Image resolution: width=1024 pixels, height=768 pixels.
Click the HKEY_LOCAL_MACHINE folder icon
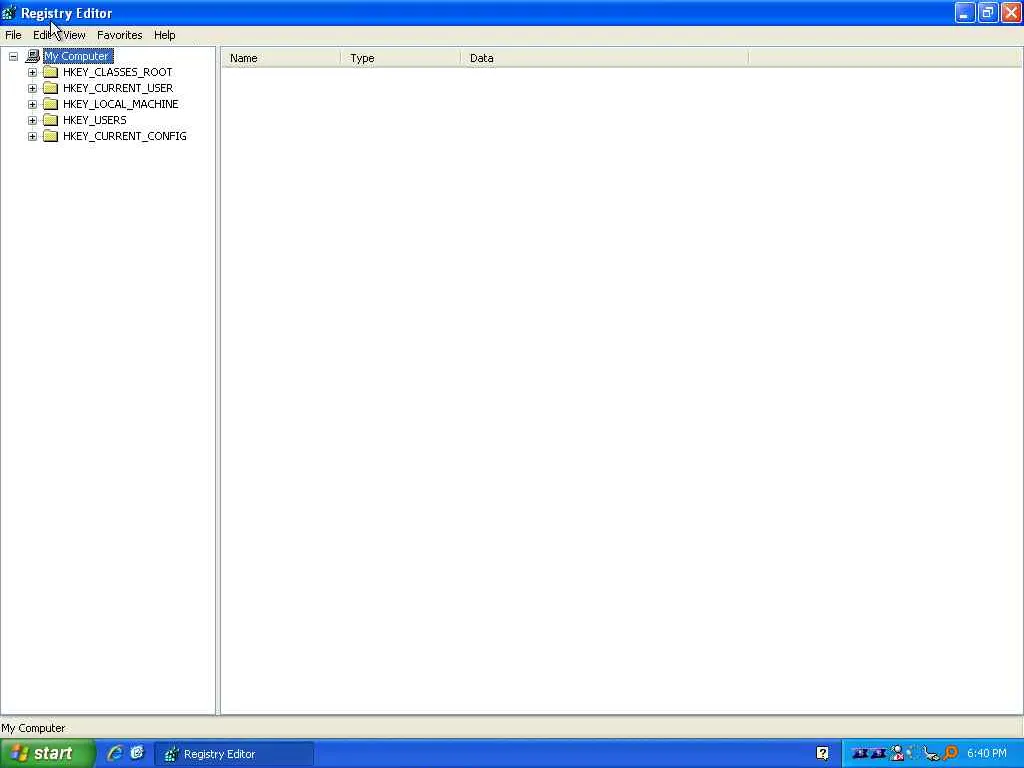click(50, 104)
